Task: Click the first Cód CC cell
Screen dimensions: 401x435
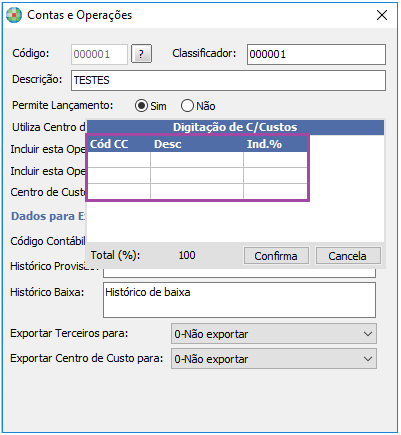Action: pyautogui.click(x=119, y=160)
